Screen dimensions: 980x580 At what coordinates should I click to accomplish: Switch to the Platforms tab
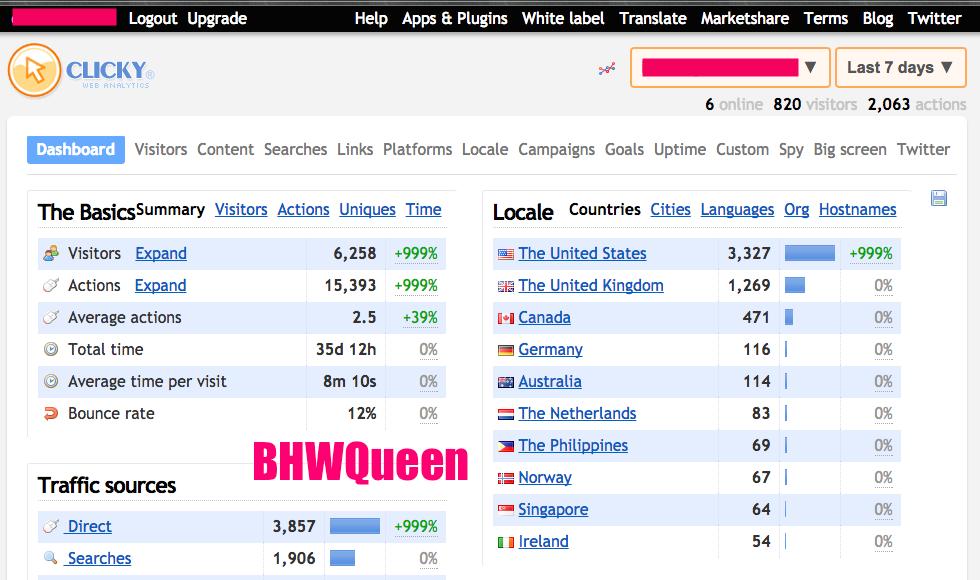417,149
